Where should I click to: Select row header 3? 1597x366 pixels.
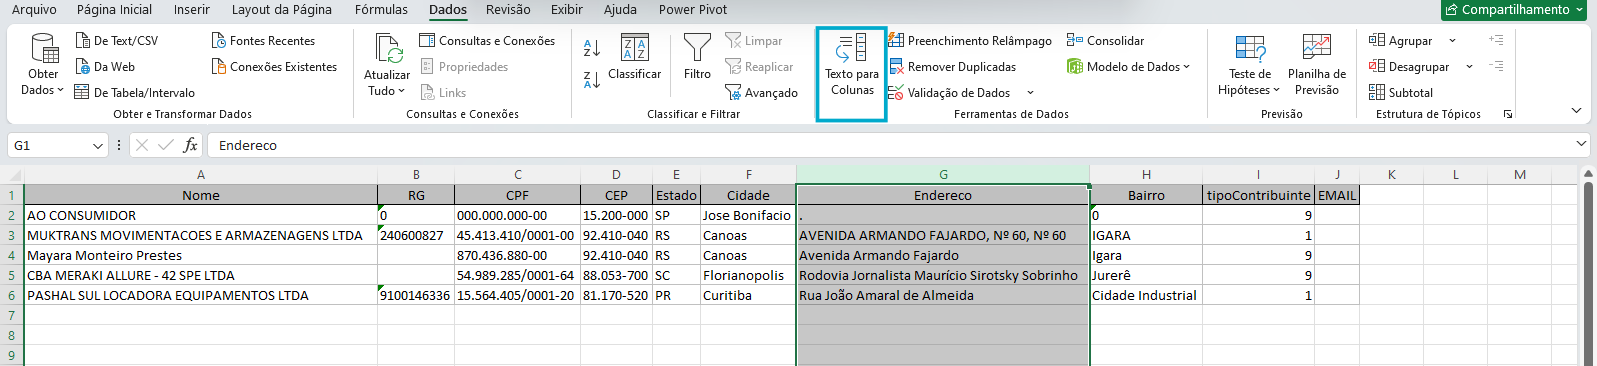click(12, 235)
